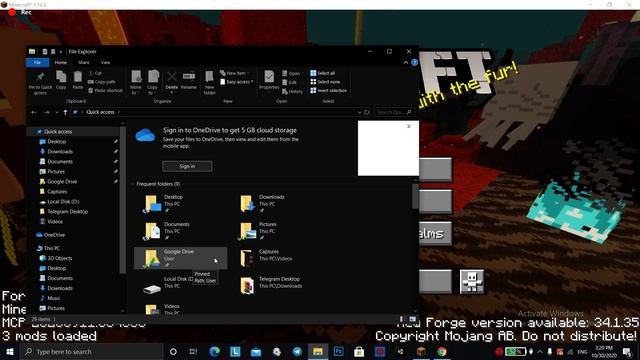
Task: Open Microsoft Edge from taskbar
Action: [x=215, y=351]
